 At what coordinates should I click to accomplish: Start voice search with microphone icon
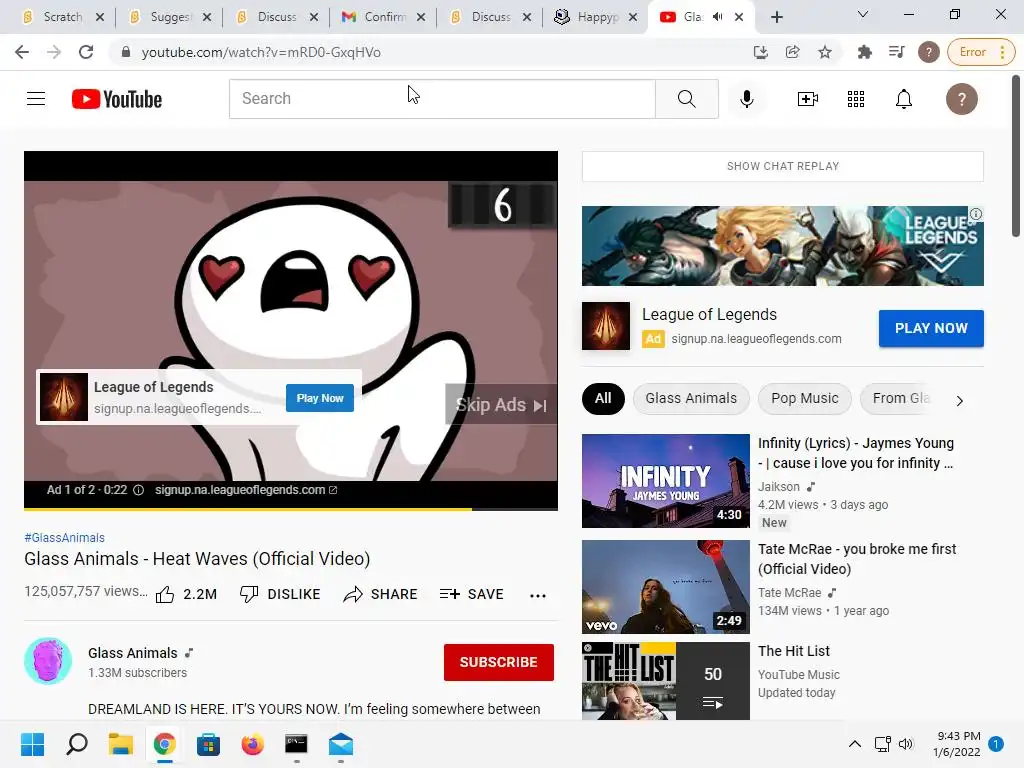click(x=746, y=99)
